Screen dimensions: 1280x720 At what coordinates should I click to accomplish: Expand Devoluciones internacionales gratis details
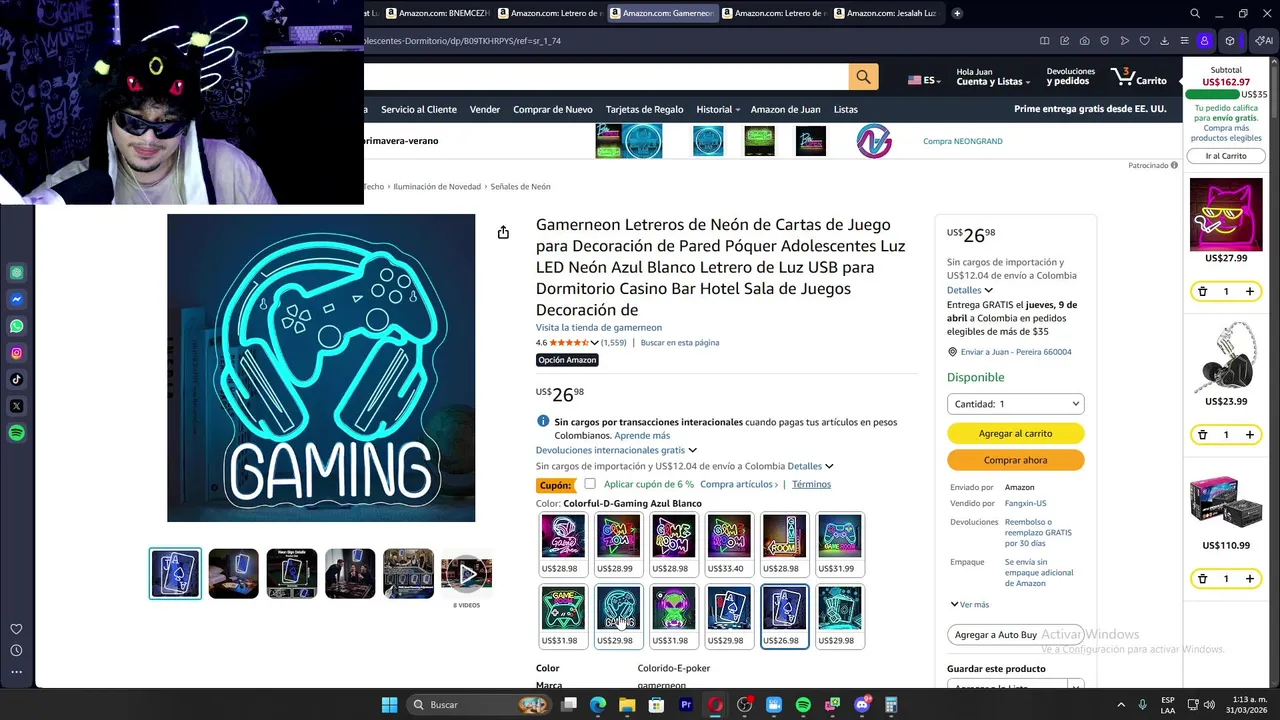click(x=616, y=450)
